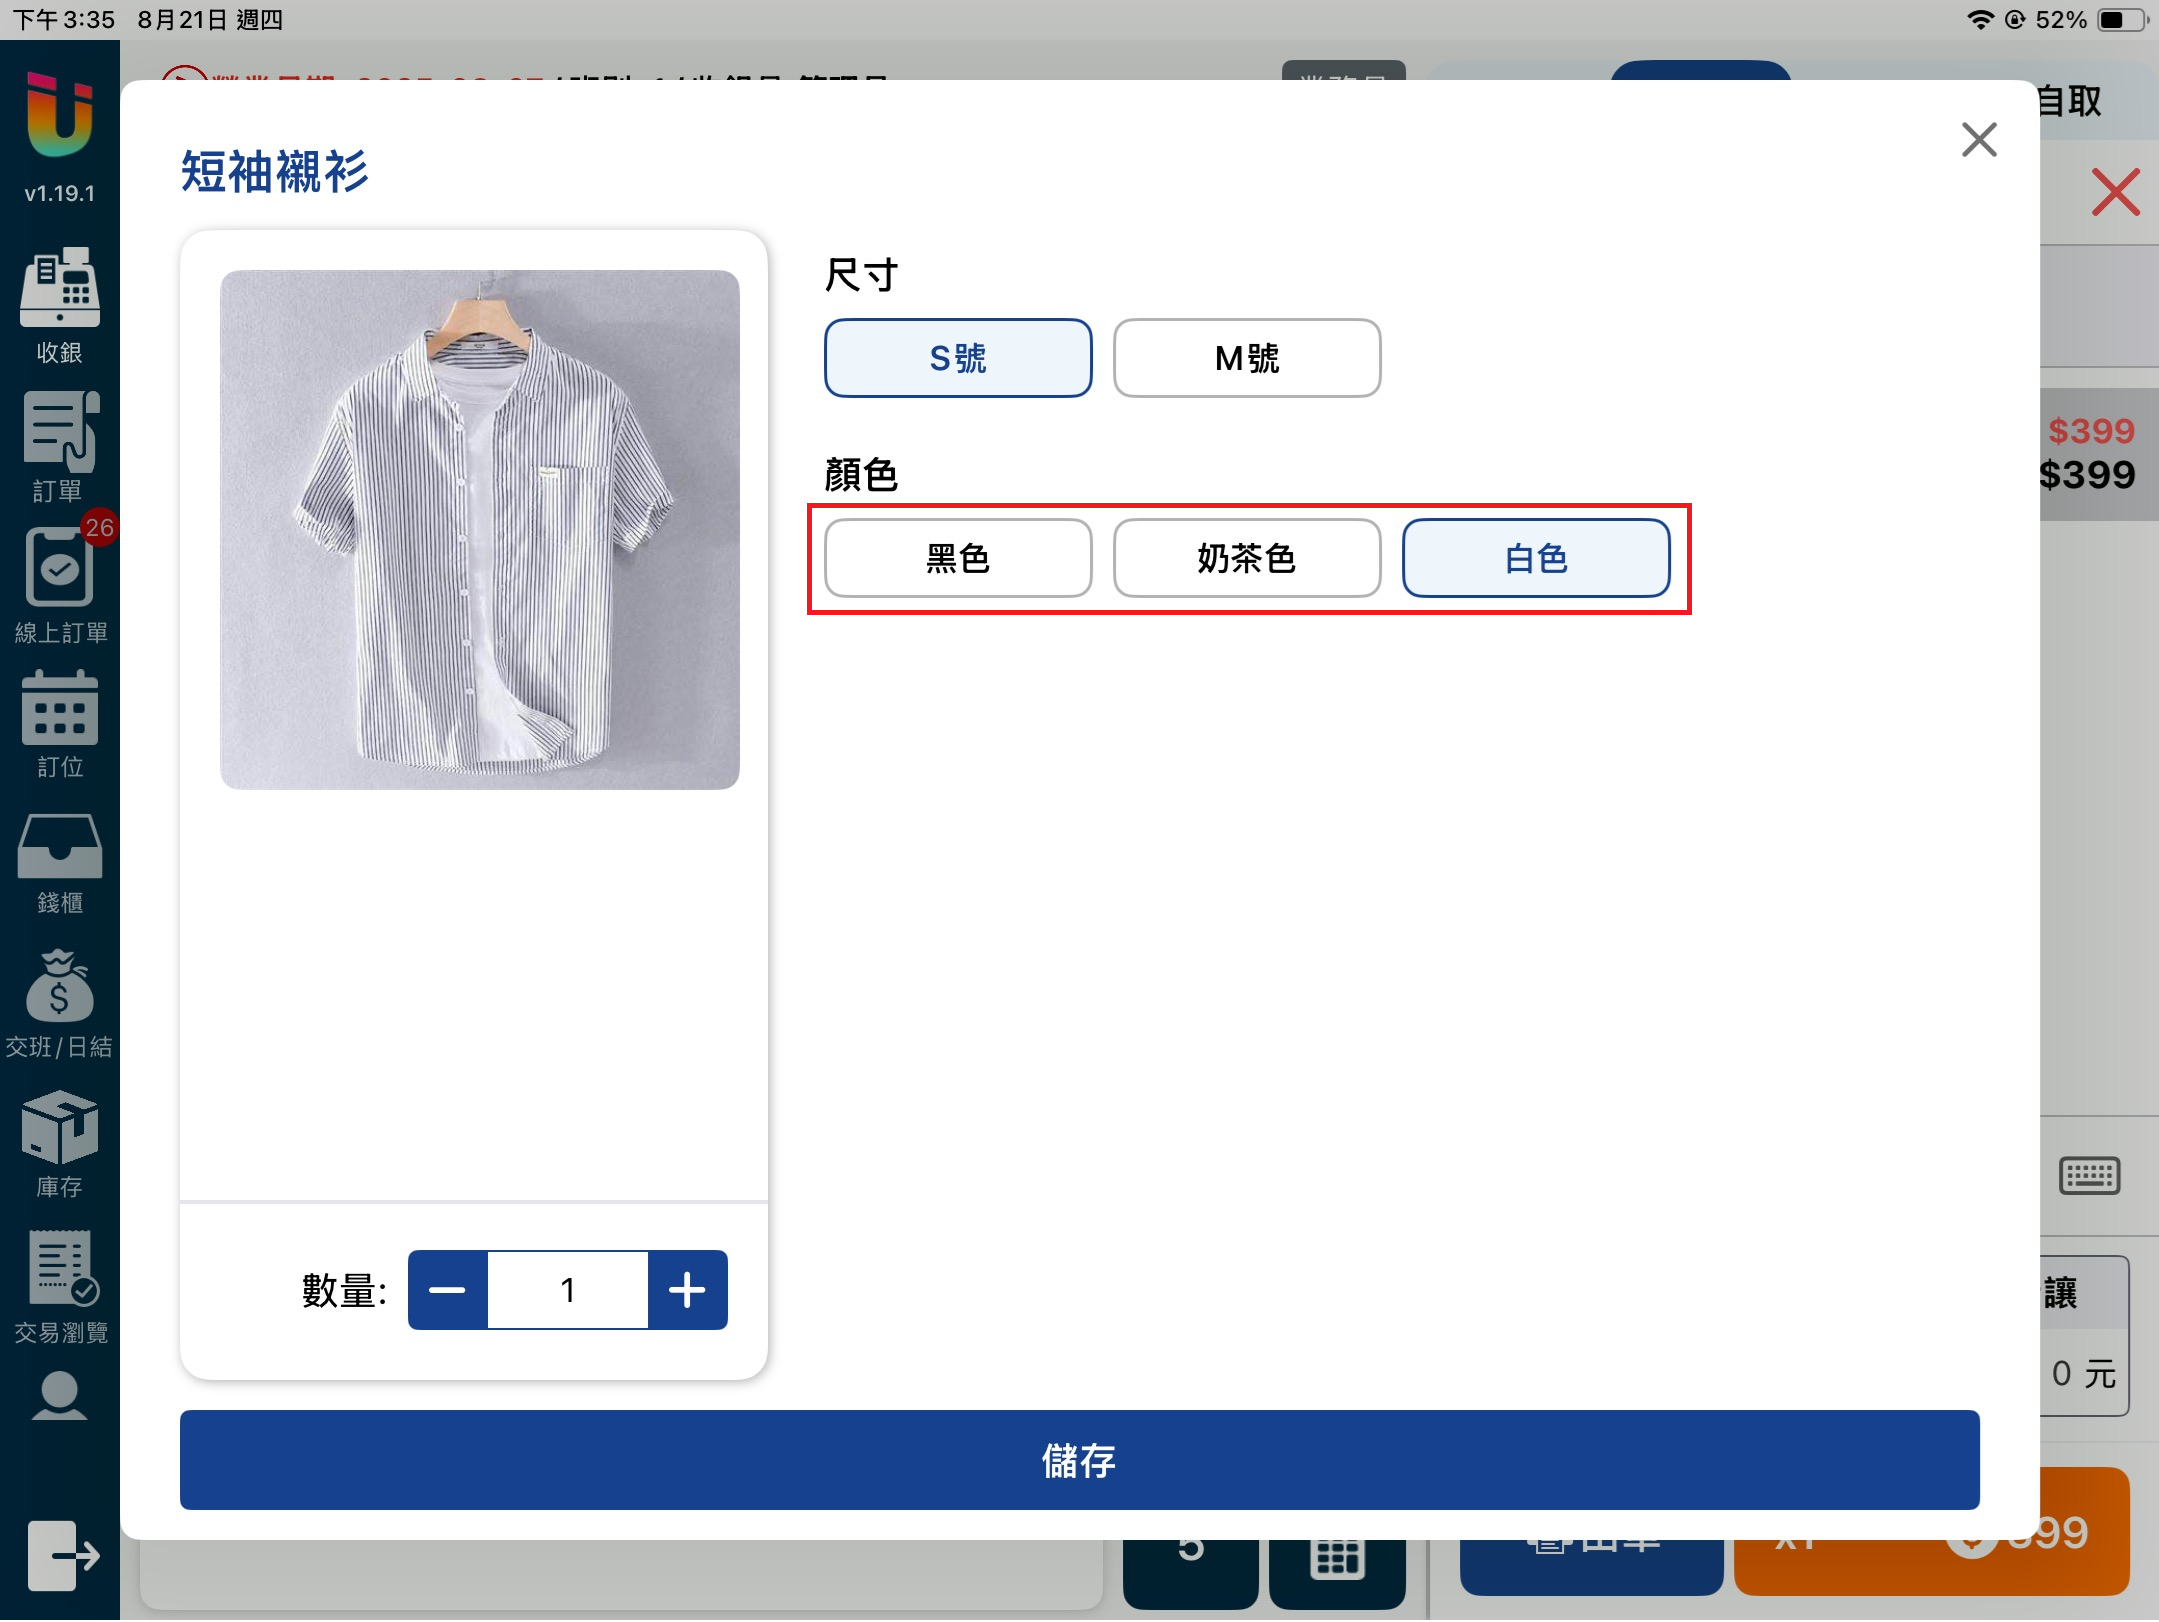Click the user profile icon in sidebar
2159x1622 pixels.
click(x=59, y=1395)
